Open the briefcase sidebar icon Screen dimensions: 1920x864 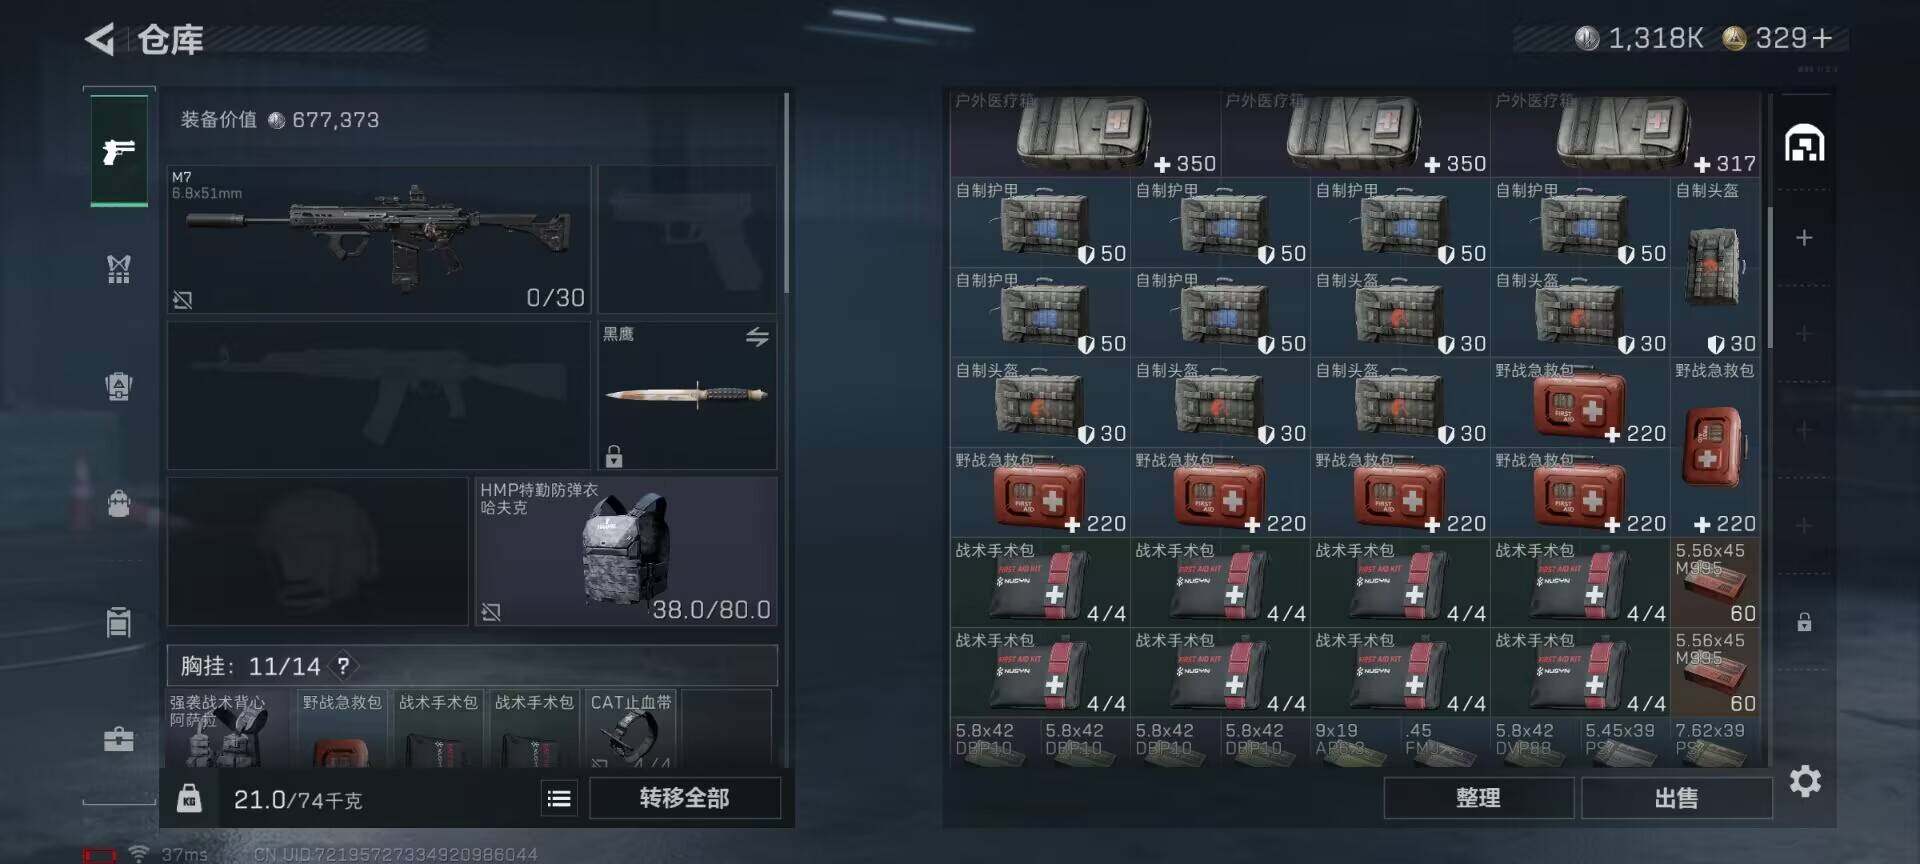click(x=119, y=739)
